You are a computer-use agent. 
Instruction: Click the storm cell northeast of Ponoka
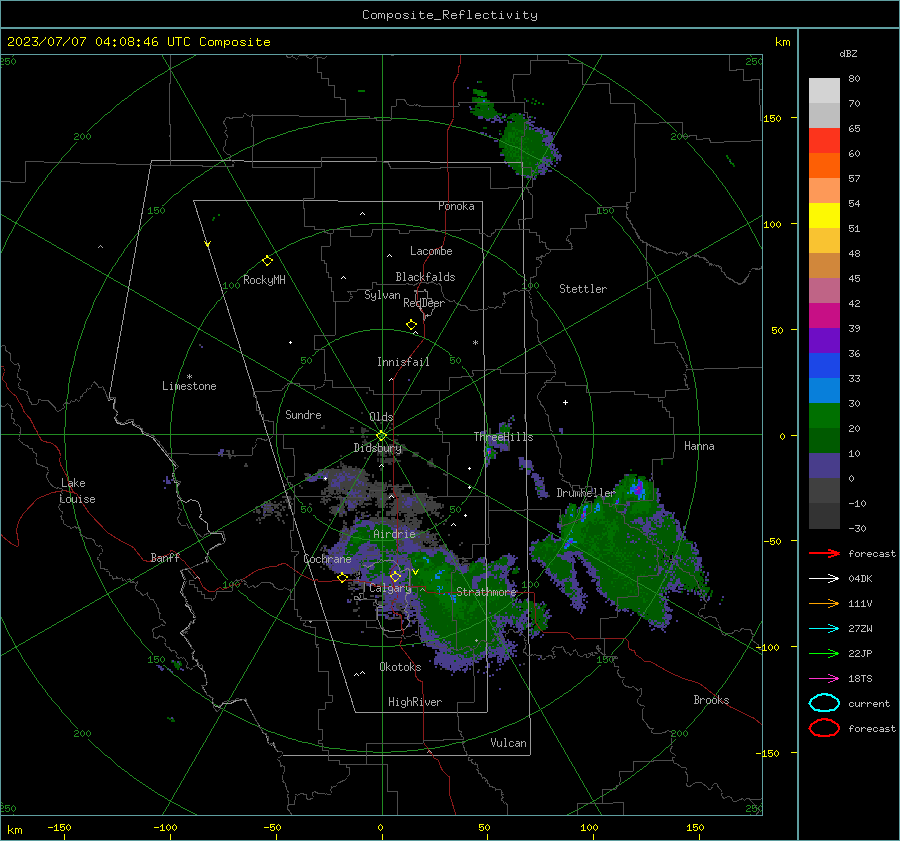[526, 144]
